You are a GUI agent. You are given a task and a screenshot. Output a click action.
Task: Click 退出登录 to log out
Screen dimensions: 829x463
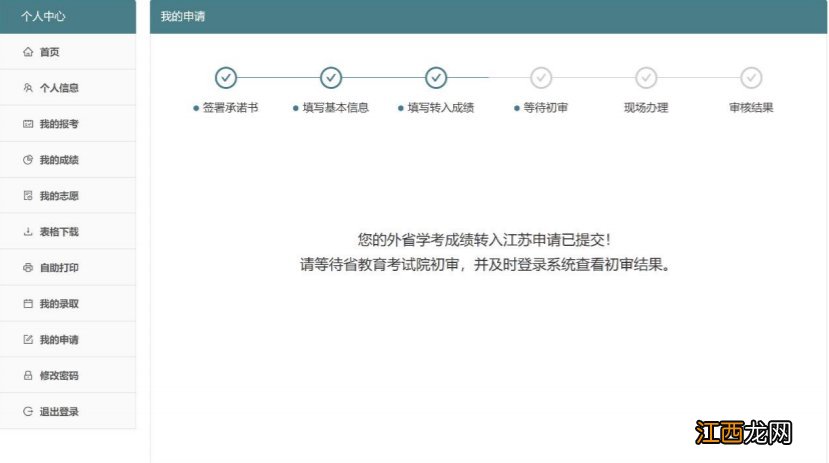68,411
